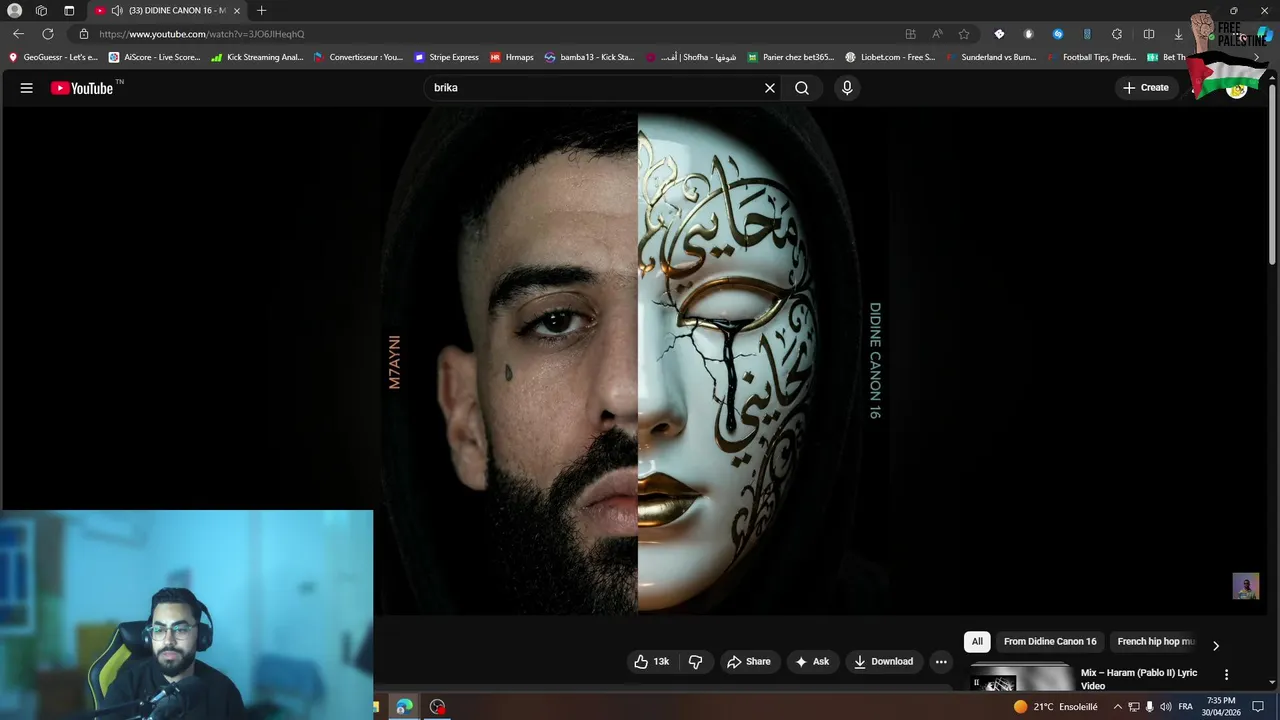This screenshot has width=1280, height=720.
Task: Click the YouTube URL in the address bar
Action: pos(201,34)
